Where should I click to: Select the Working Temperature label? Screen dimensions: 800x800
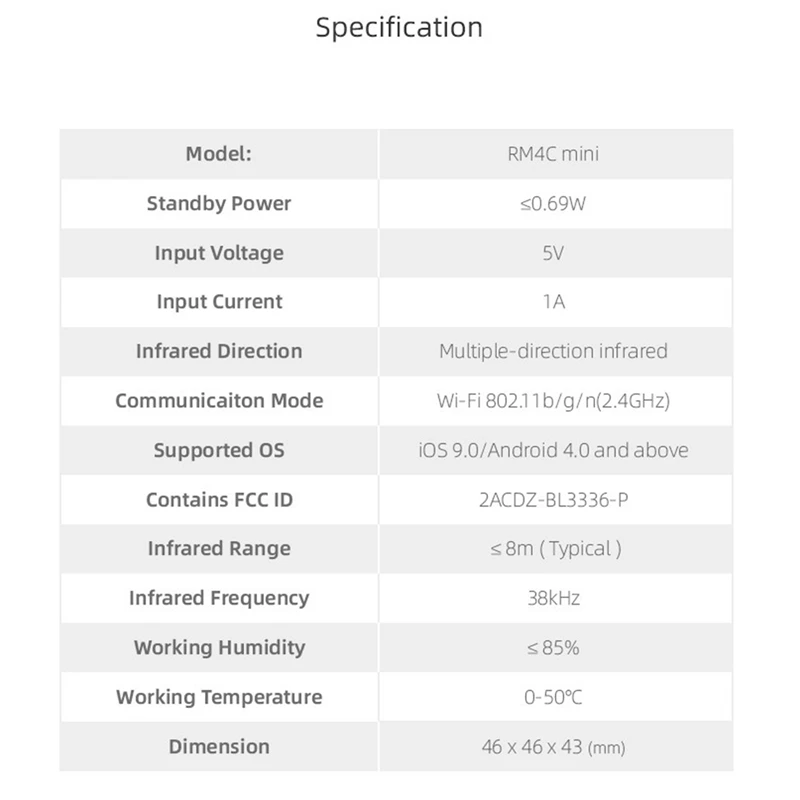[218, 697]
